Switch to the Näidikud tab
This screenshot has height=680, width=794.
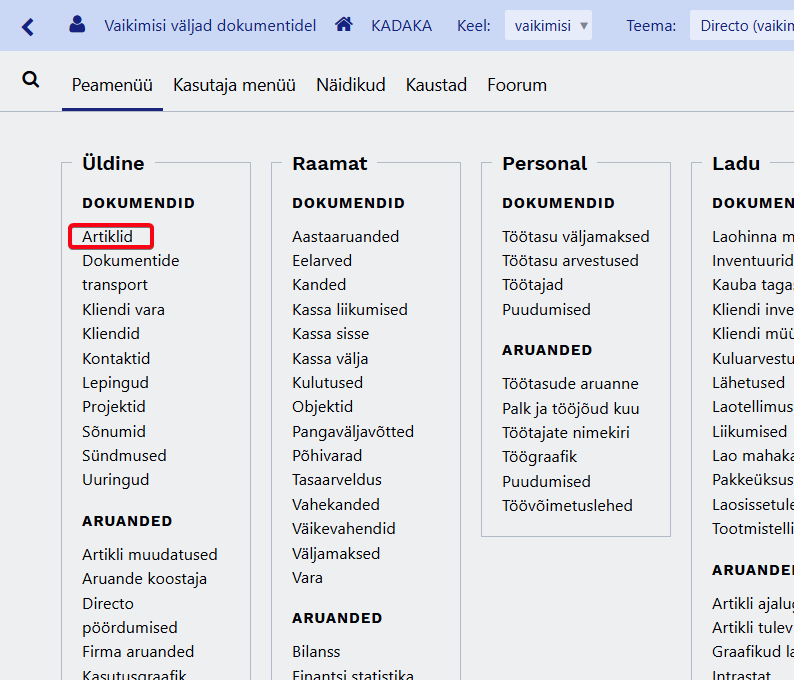(x=350, y=85)
